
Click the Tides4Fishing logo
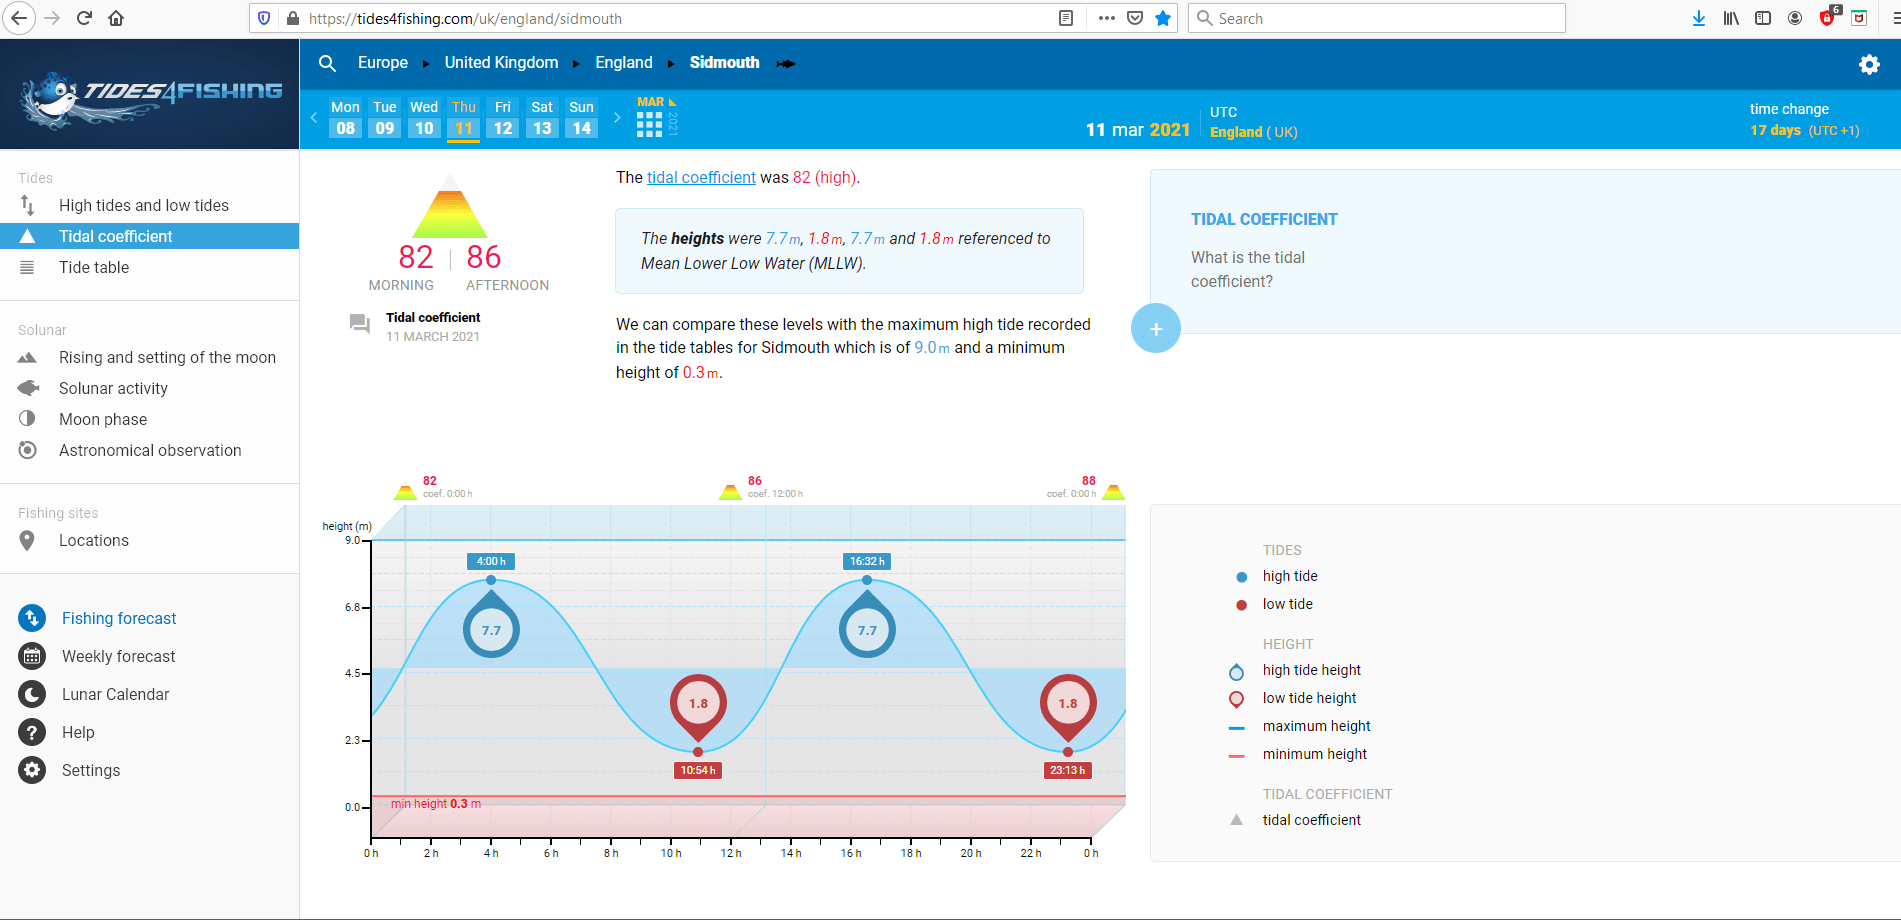coord(150,97)
